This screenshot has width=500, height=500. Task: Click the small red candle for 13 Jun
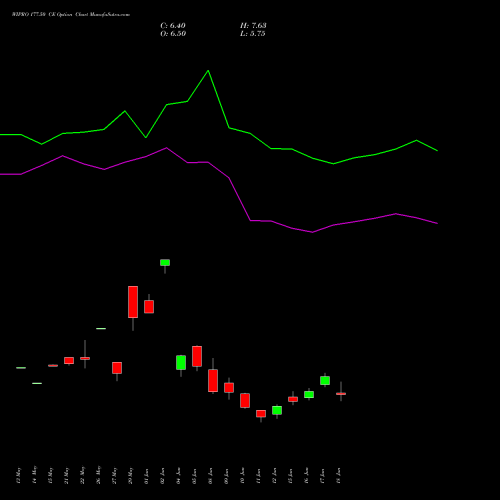293,399
